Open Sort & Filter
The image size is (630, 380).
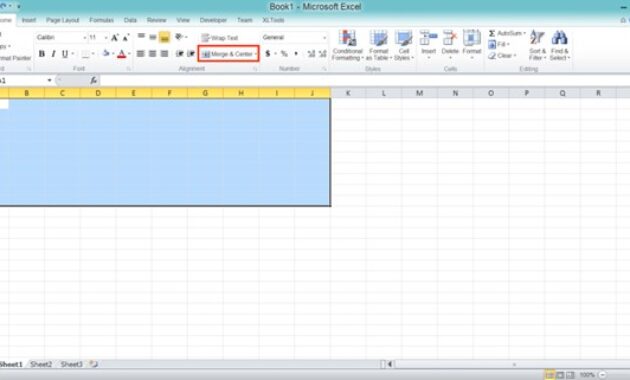tap(537, 45)
